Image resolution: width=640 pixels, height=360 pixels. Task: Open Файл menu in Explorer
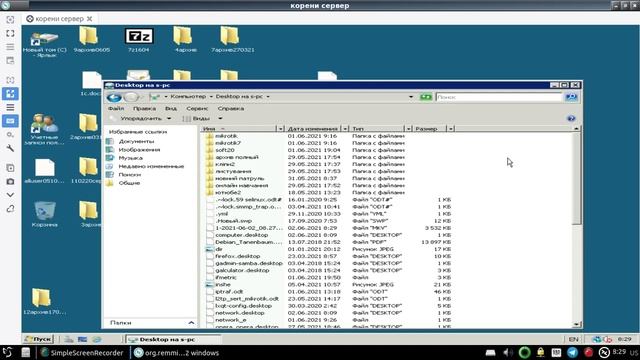point(116,109)
